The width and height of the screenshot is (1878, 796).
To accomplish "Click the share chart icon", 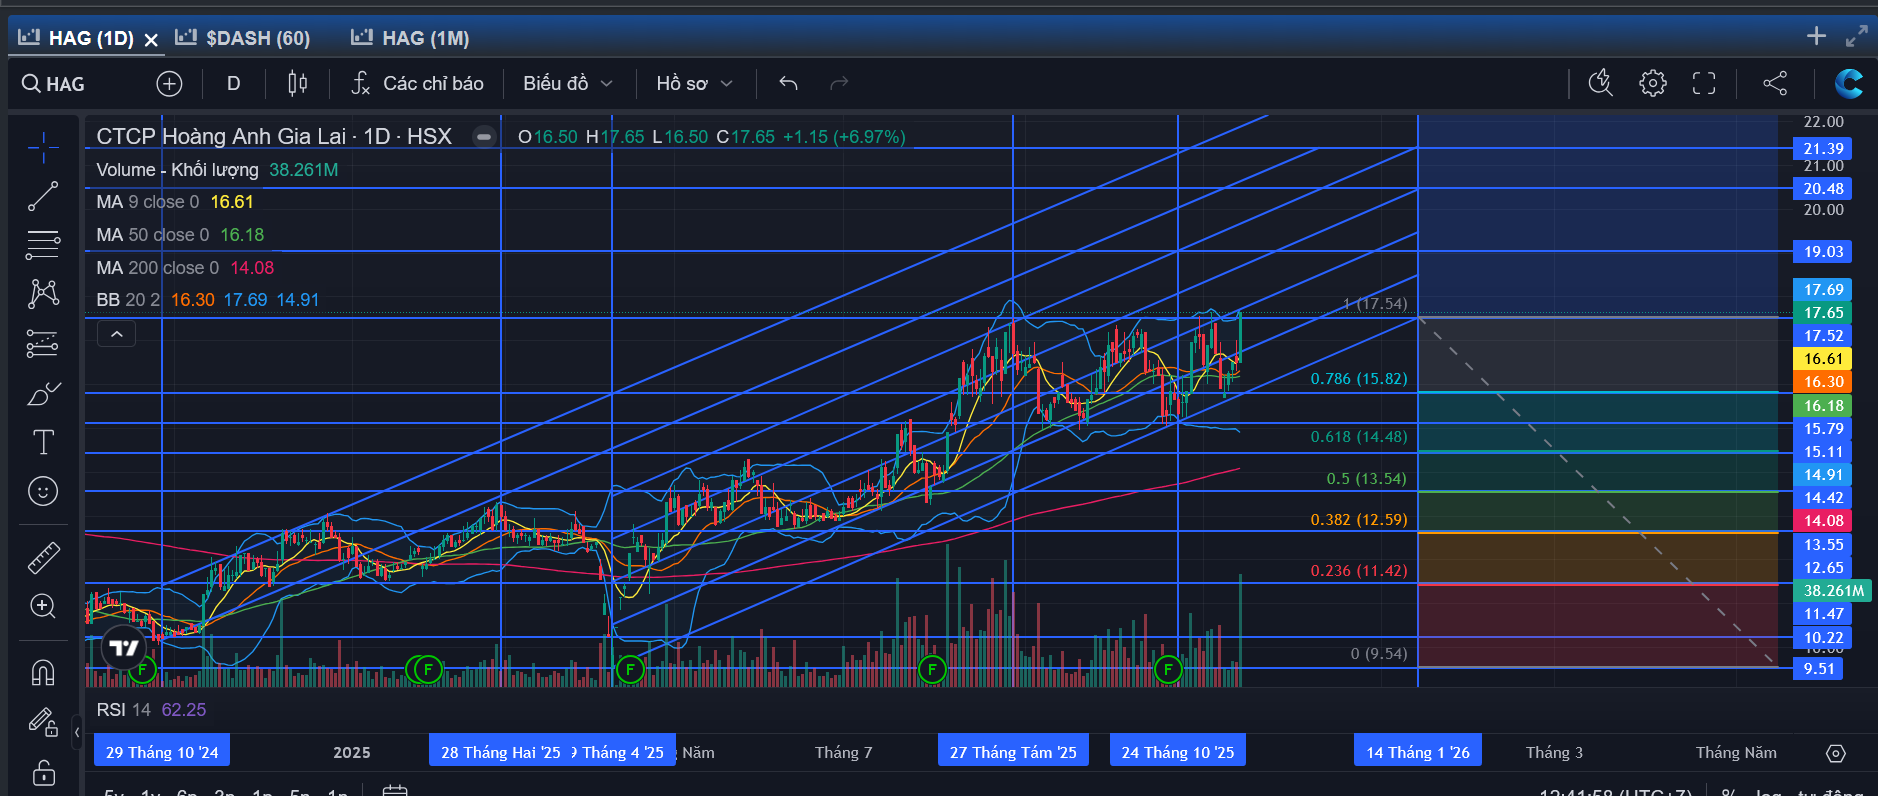I will coord(1775,83).
